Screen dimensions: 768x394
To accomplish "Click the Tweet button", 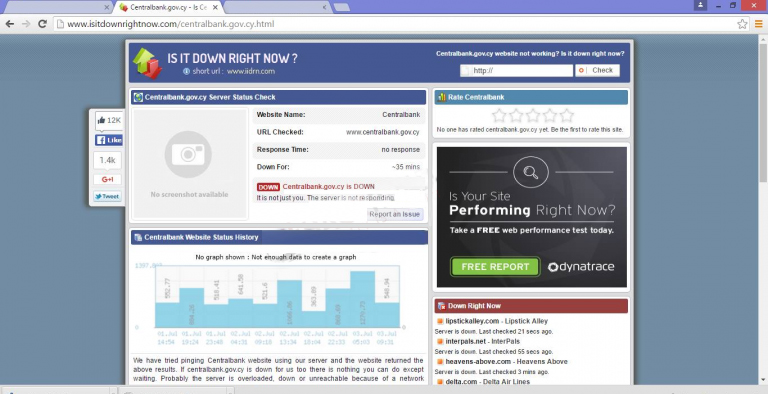I will (107, 197).
